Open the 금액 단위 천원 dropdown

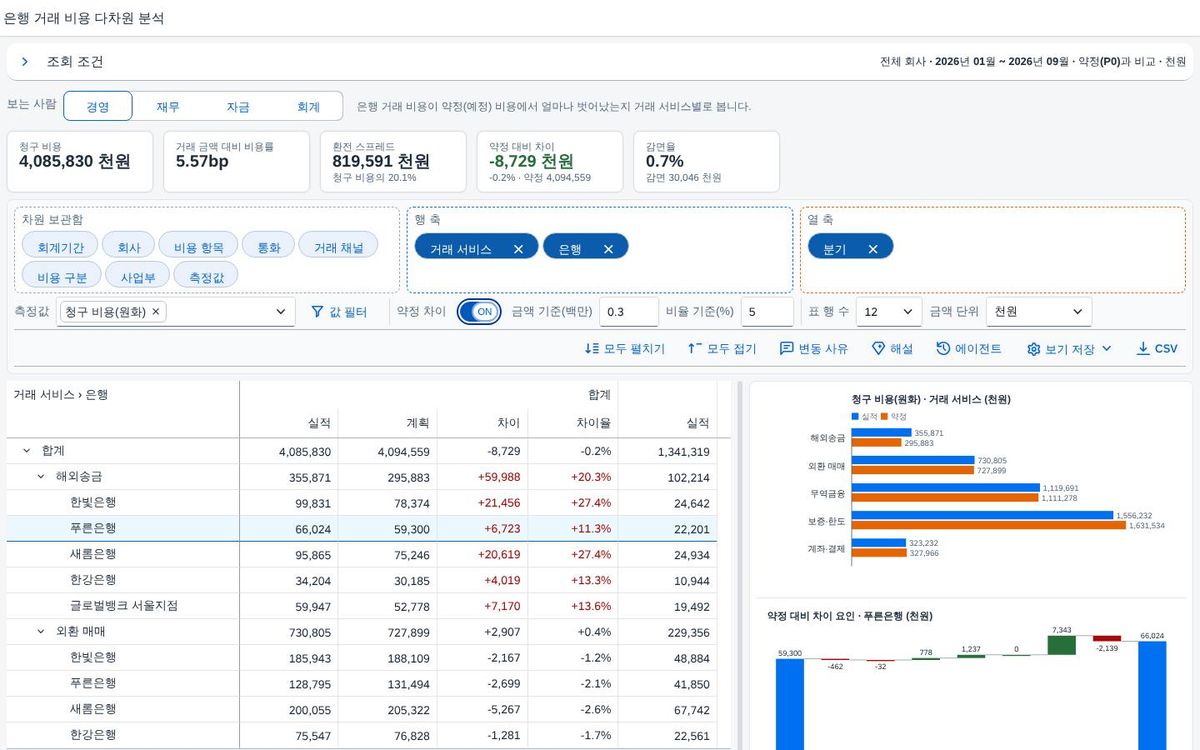click(1039, 312)
